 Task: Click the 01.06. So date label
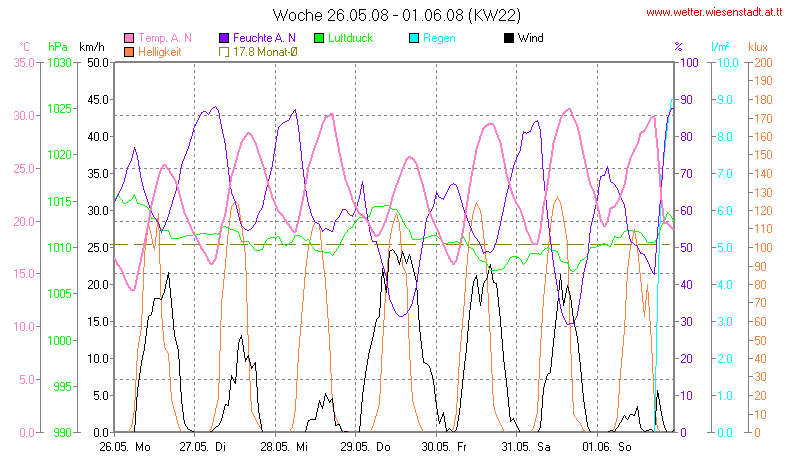click(x=607, y=447)
